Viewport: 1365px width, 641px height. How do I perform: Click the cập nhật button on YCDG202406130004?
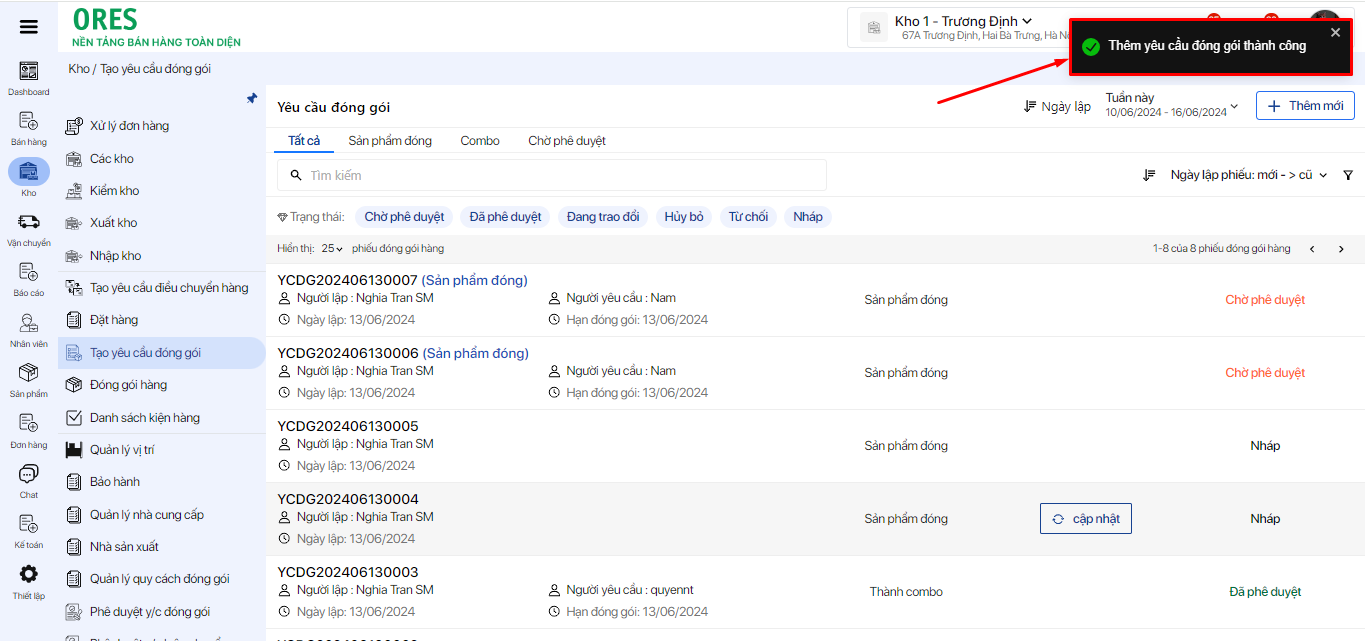coord(1086,519)
